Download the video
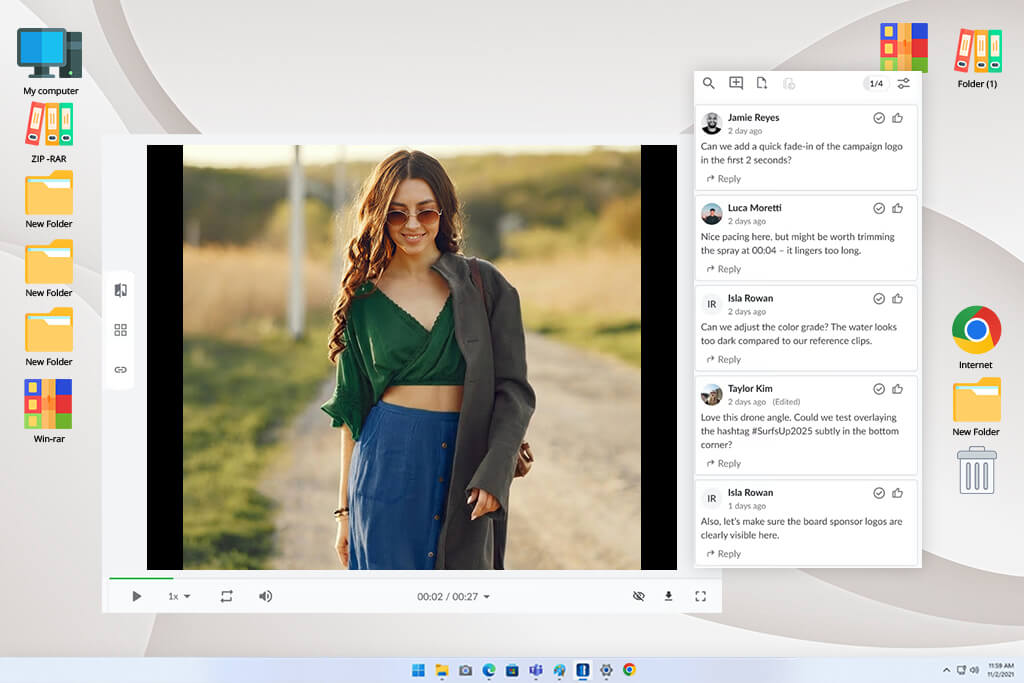Image resolution: width=1024 pixels, height=683 pixels. click(668, 596)
